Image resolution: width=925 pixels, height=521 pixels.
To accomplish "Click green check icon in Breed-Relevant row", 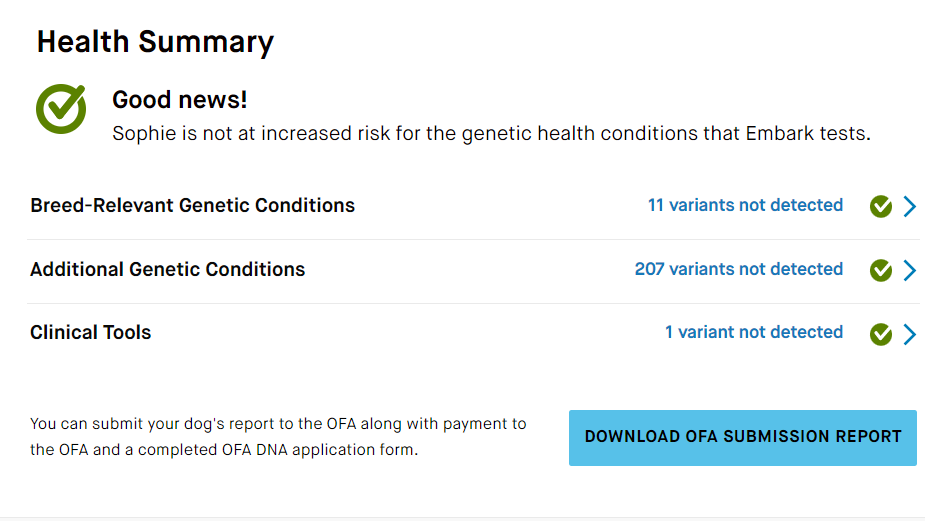I will (881, 206).
